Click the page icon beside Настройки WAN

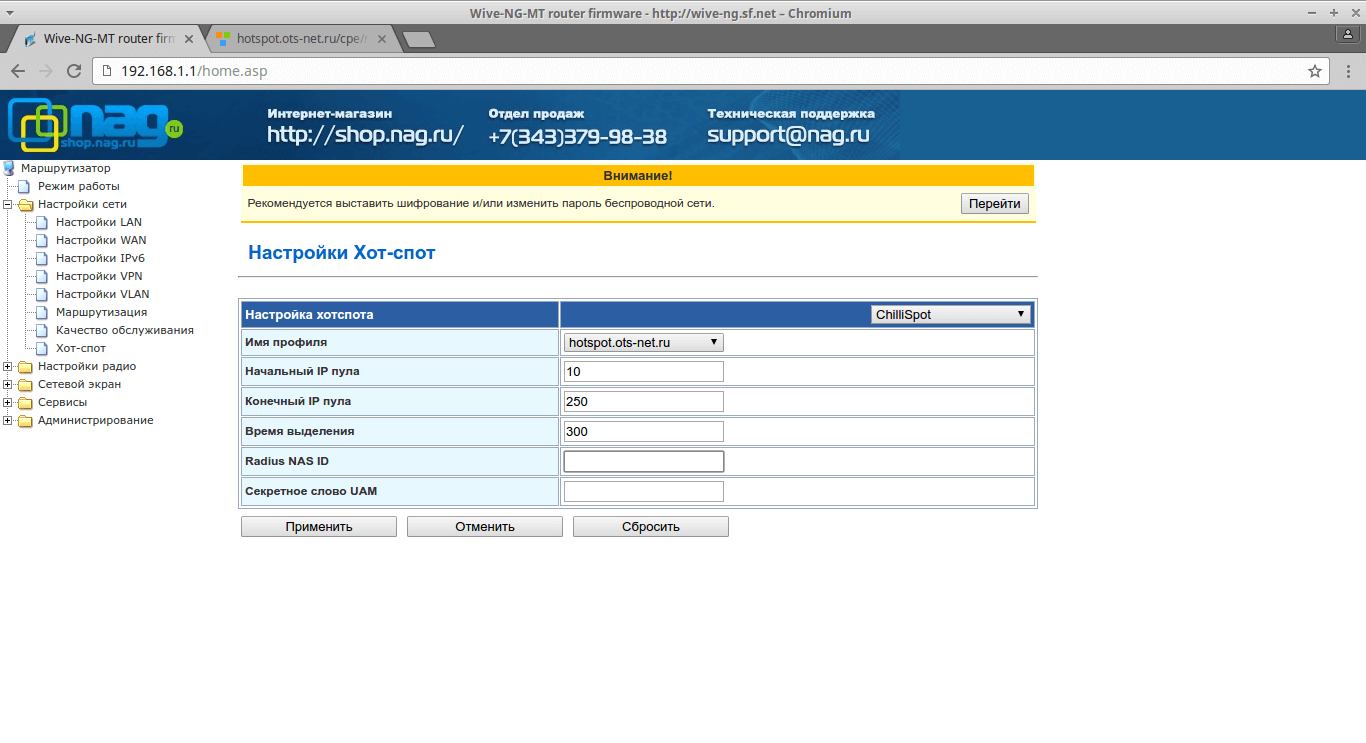pos(42,240)
